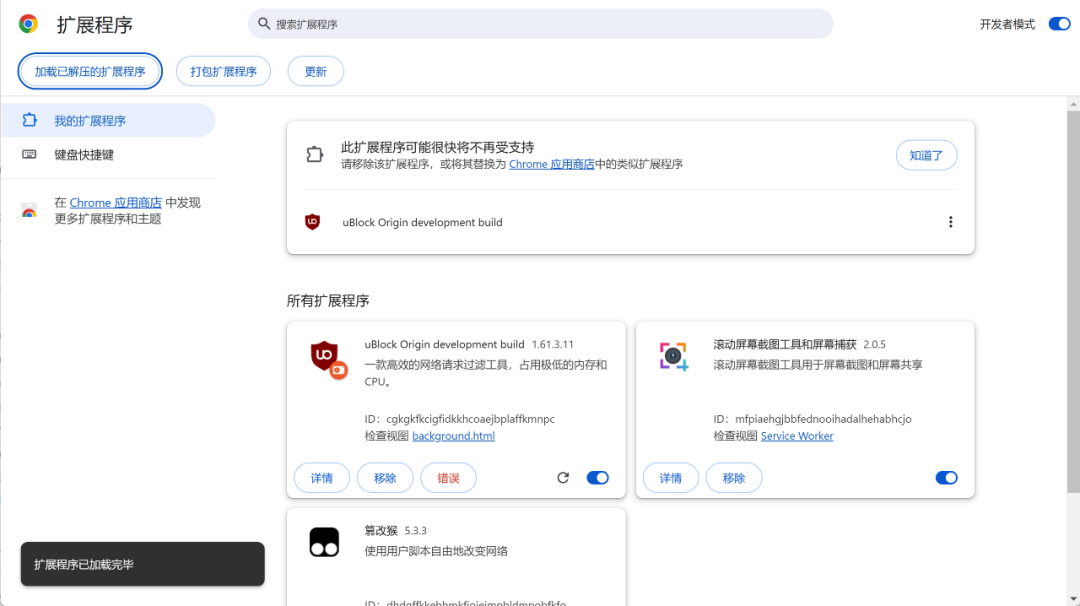
Task: Reload uBlock Origin development build
Action: (x=563, y=478)
